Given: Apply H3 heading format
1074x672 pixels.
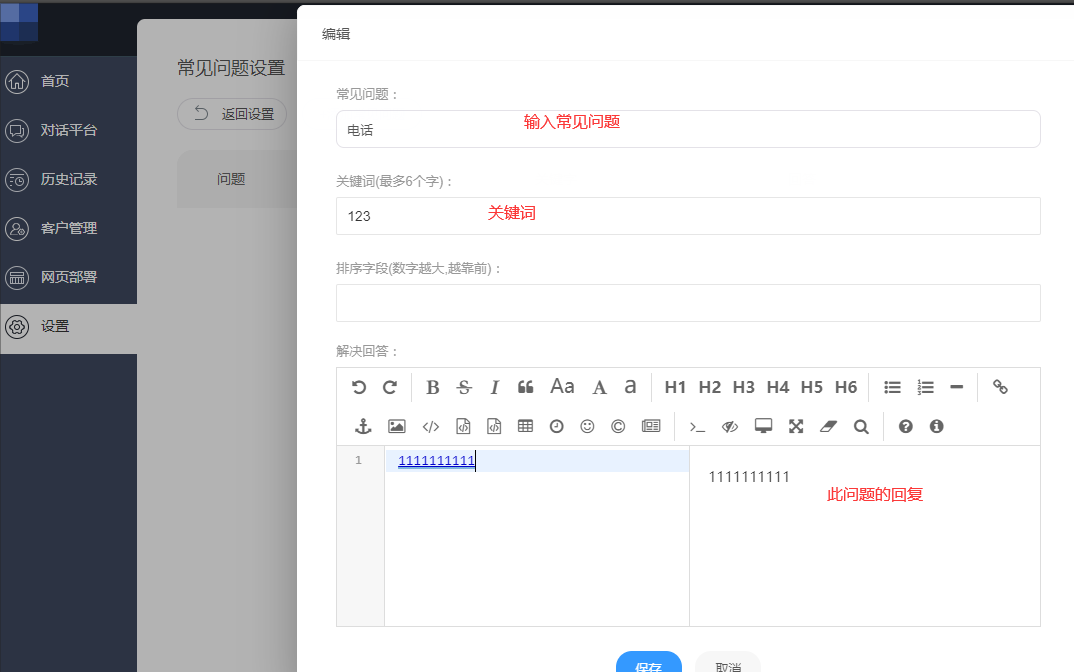Looking at the screenshot, I should pos(743,387).
